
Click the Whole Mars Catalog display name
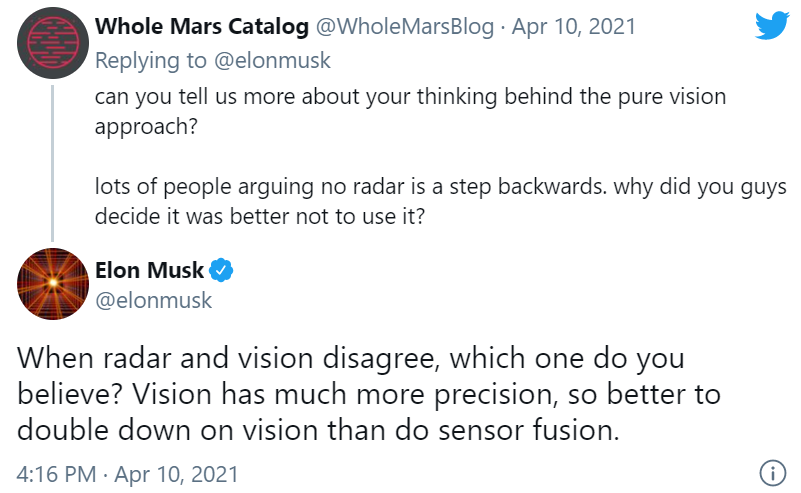[x=202, y=27]
